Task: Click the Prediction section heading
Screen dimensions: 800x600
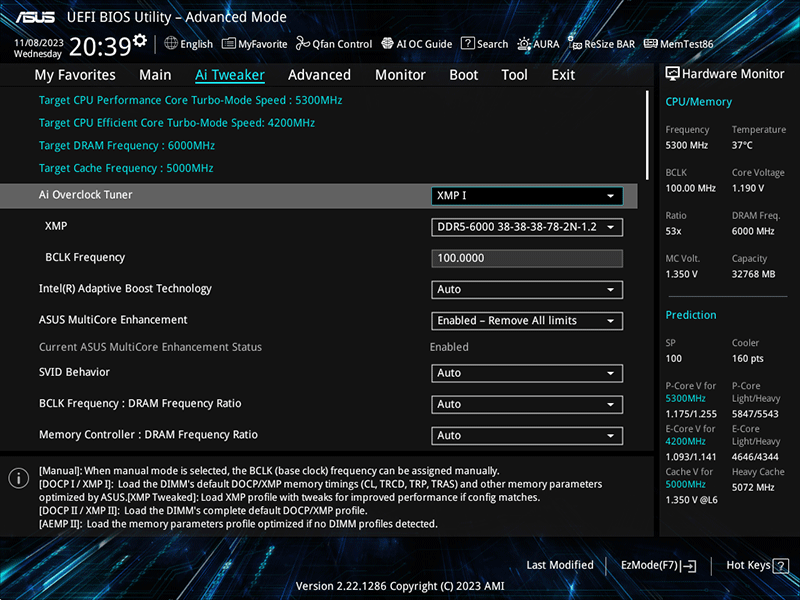Action: tap(691, 315)
